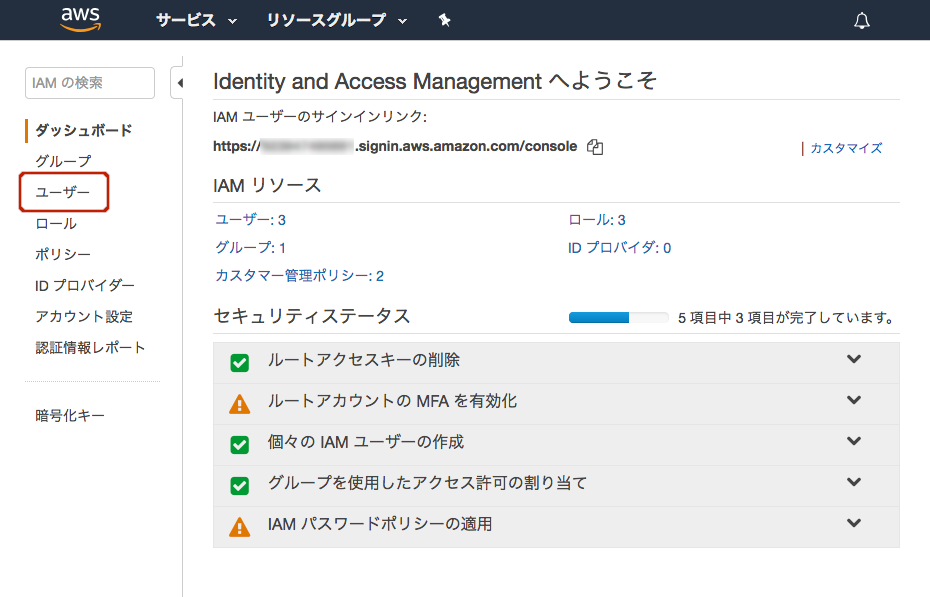Expand ルートアカウントの MFA を有効化 chevron
Screen dimensions: 930x597
pos(853,400)
